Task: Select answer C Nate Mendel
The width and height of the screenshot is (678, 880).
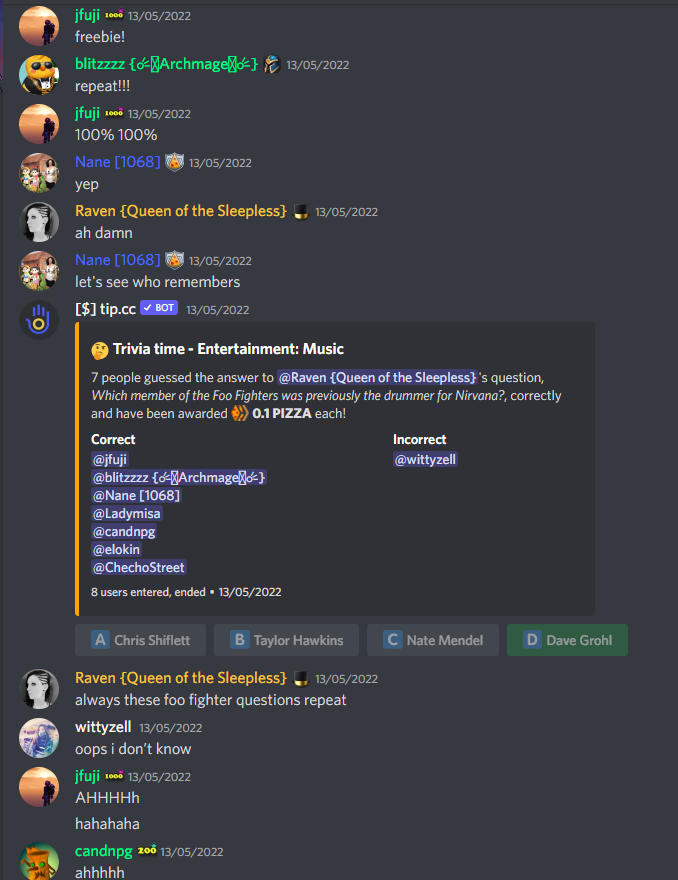Action: coord(433,640)
